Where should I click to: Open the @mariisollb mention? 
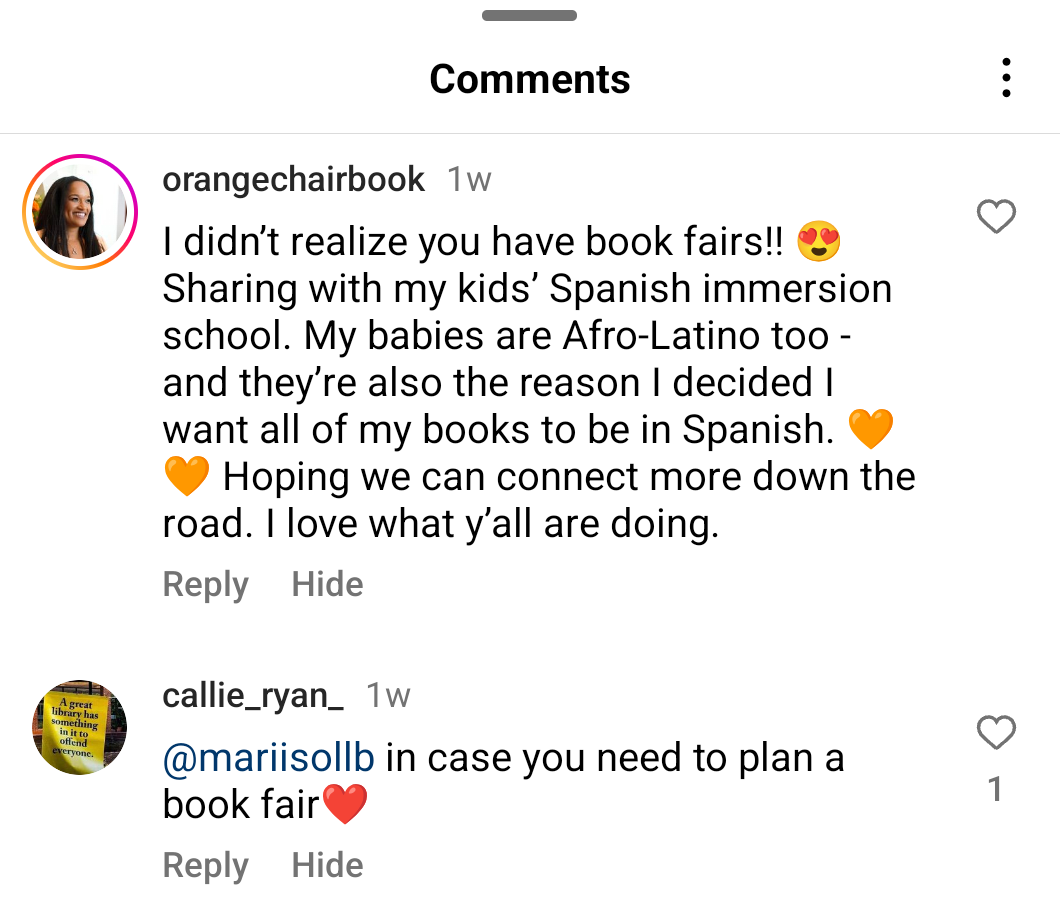coord(268,758)
